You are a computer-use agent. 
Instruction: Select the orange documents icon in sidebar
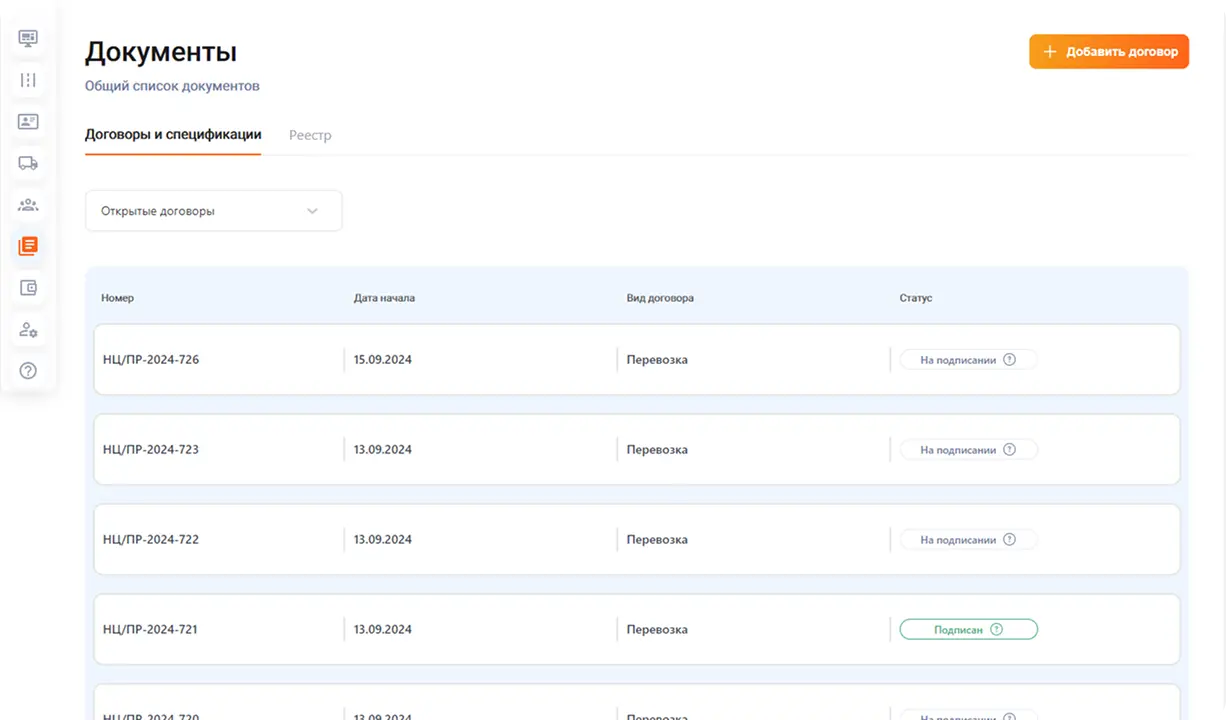point(28,246)
